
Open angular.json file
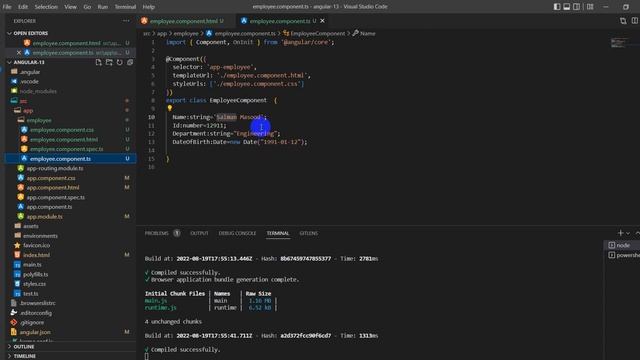[35, 332]
